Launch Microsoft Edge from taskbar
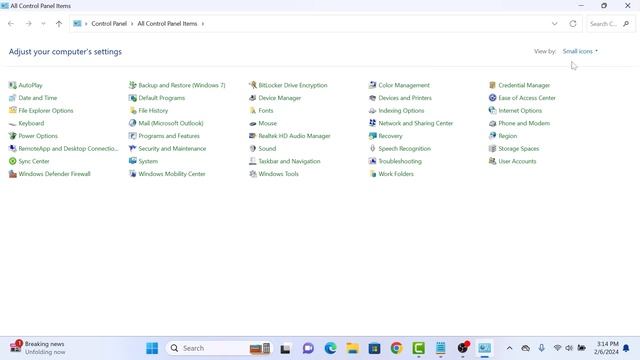 point(330,348)
